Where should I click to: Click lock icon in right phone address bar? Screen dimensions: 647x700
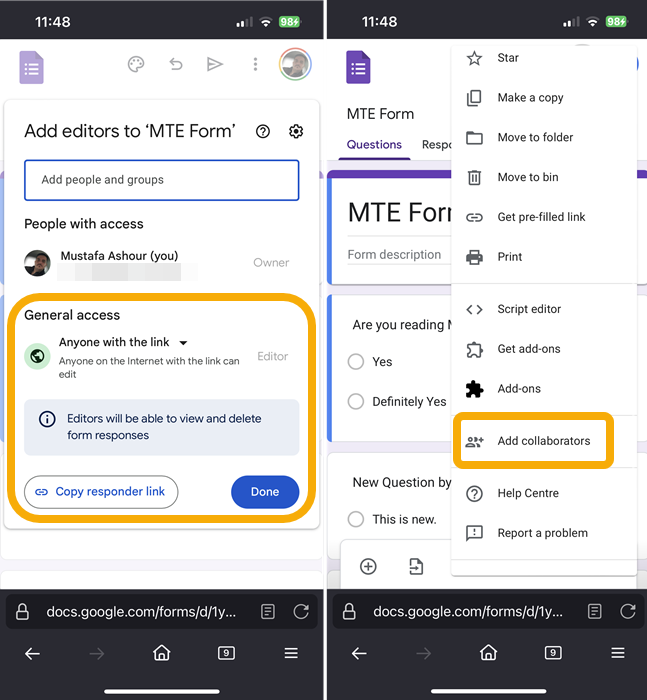click(349, 612)
